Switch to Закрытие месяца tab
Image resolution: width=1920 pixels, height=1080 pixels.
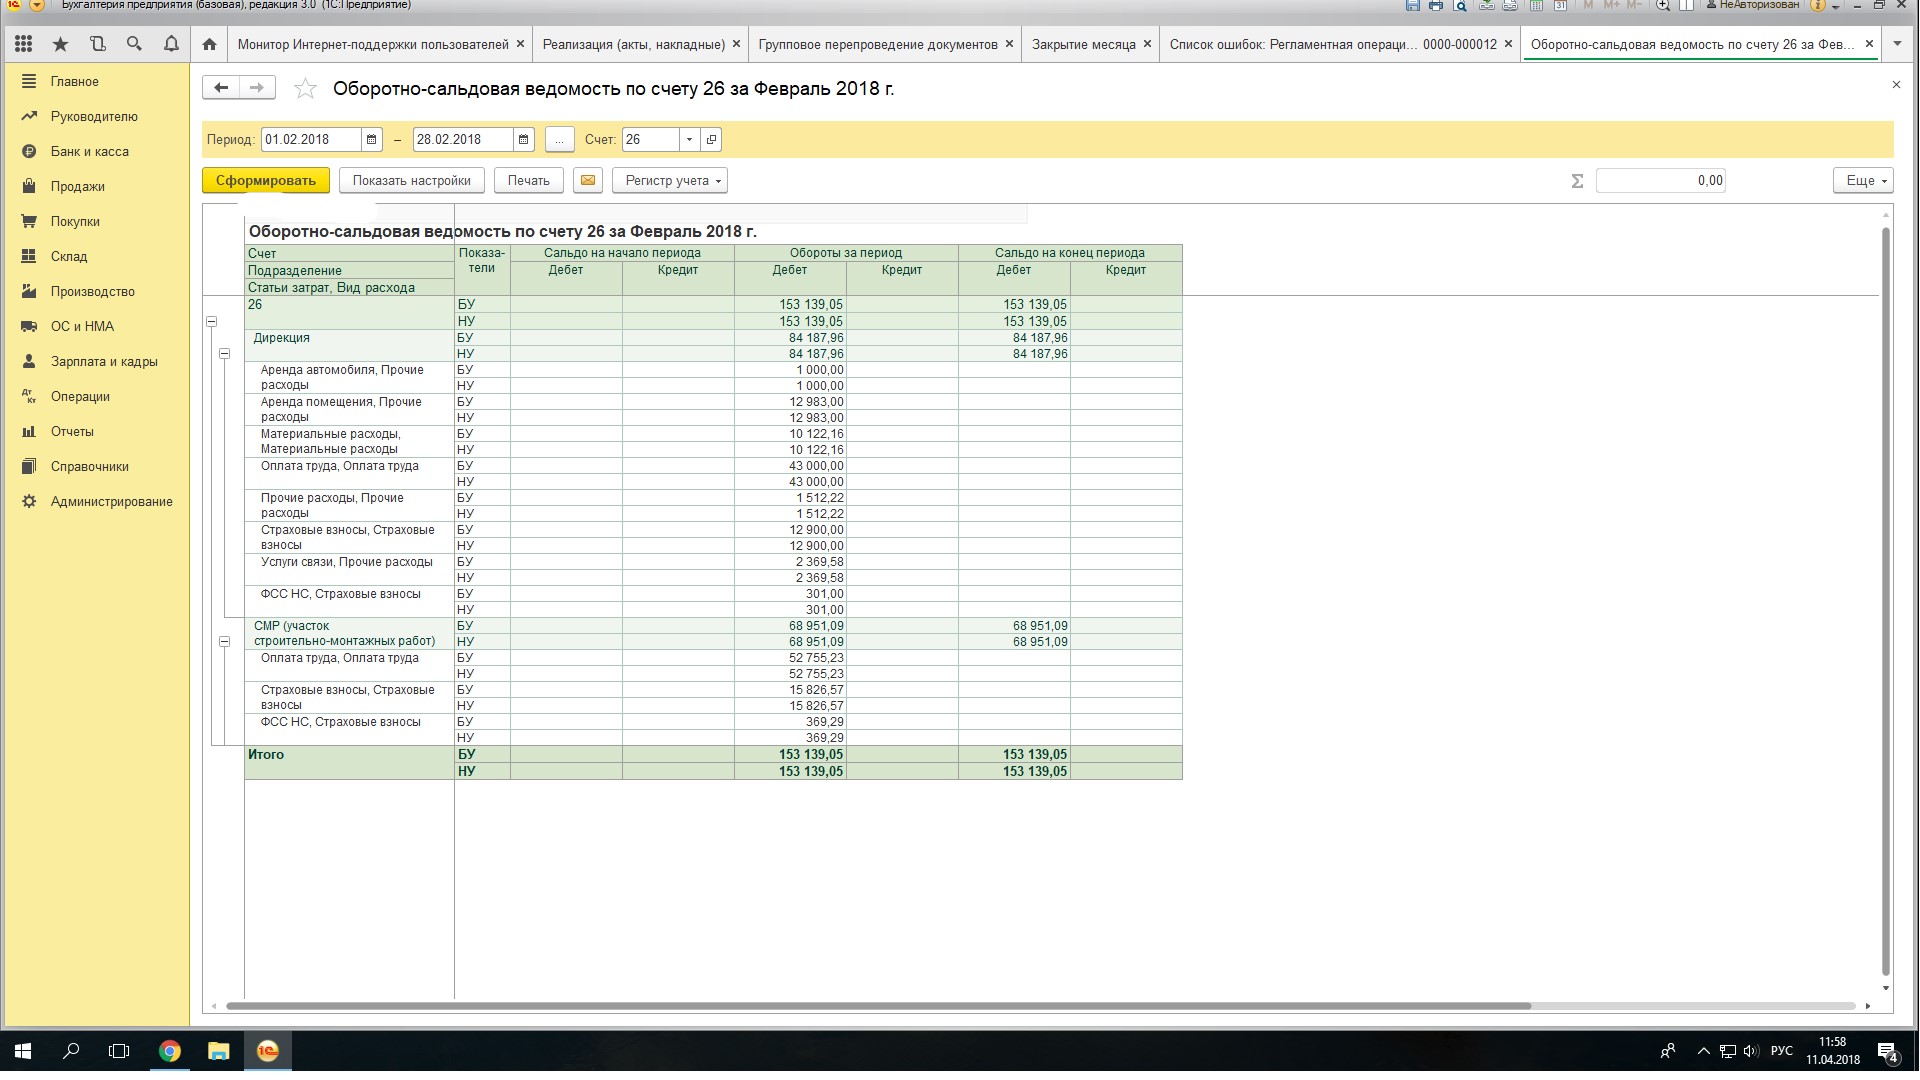[x=1083, y=44]
